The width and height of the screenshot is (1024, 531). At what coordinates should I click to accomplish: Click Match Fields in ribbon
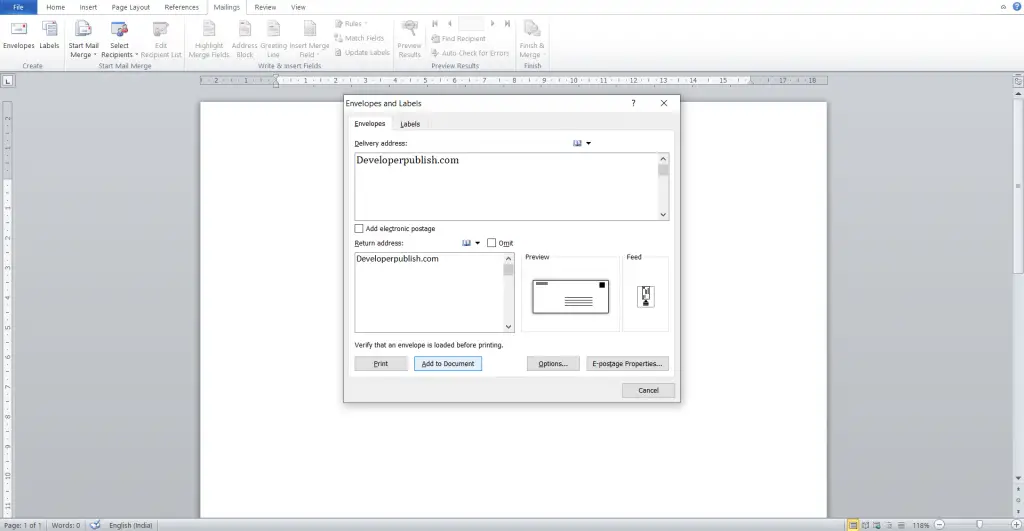click(359, 38)
